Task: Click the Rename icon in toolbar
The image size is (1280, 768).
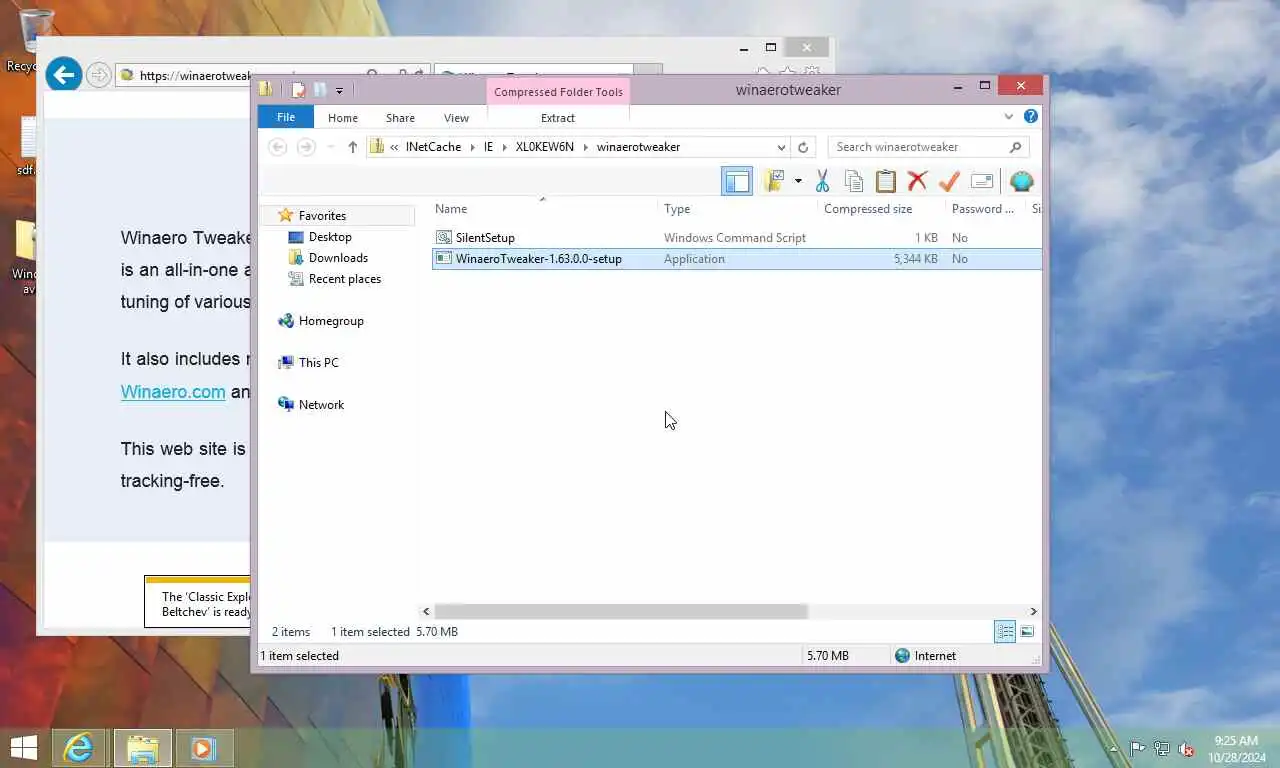Action: pos(982,181)
